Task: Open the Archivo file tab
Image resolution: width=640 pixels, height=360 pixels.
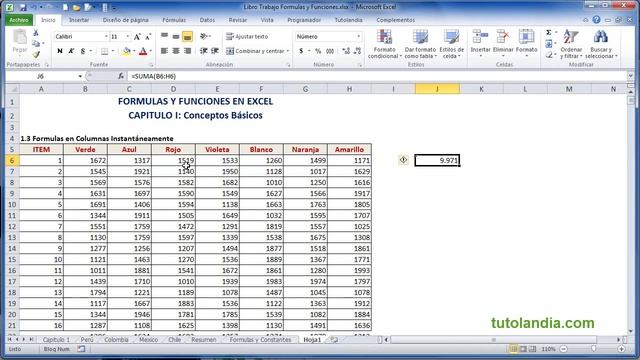Action: [19, 20]
